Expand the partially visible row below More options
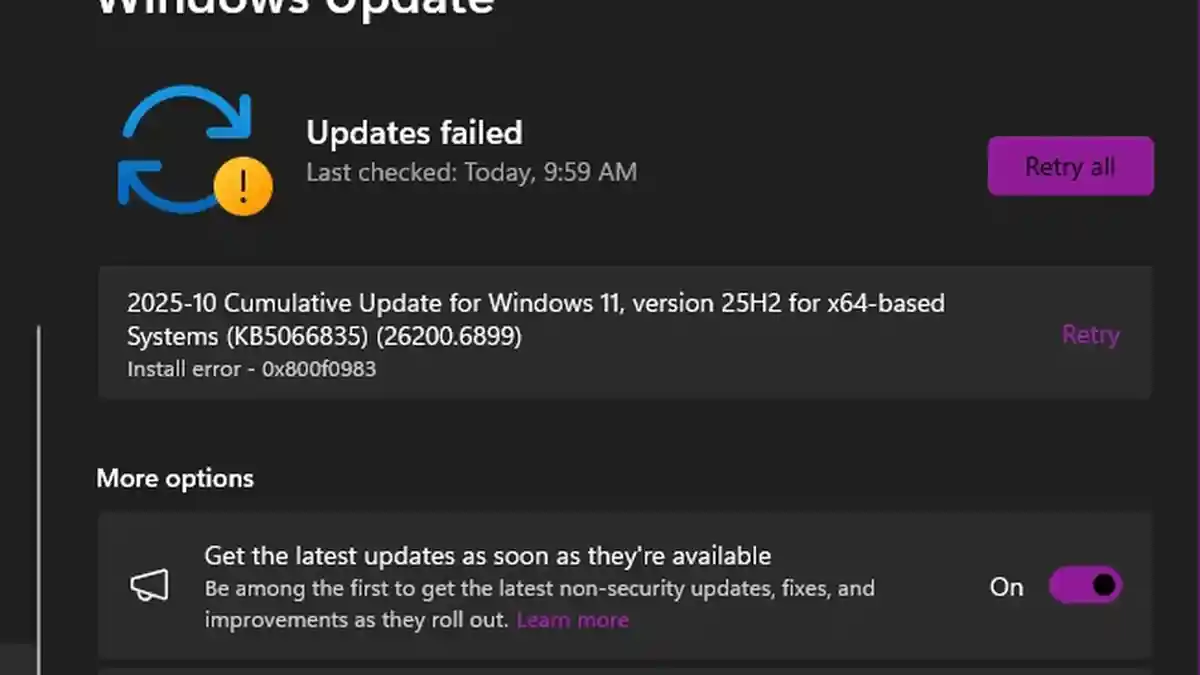Viewport: 1200px width, 675px height. tap(625, 668)
